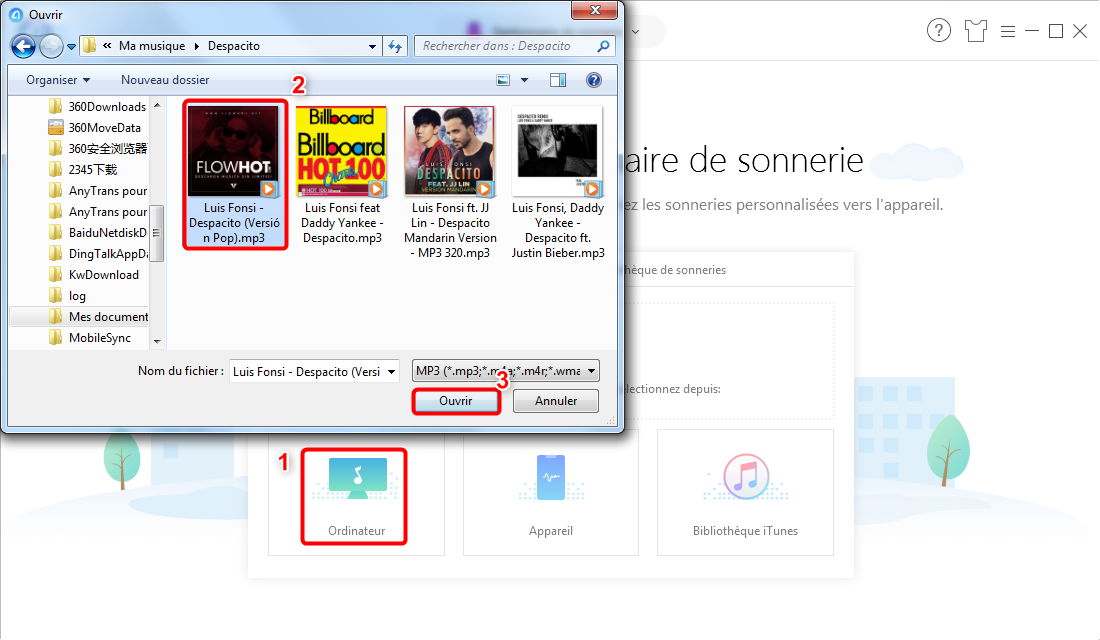1100x640 pixels.
Task: Open the help question mark icon
Action: point(938,31)
